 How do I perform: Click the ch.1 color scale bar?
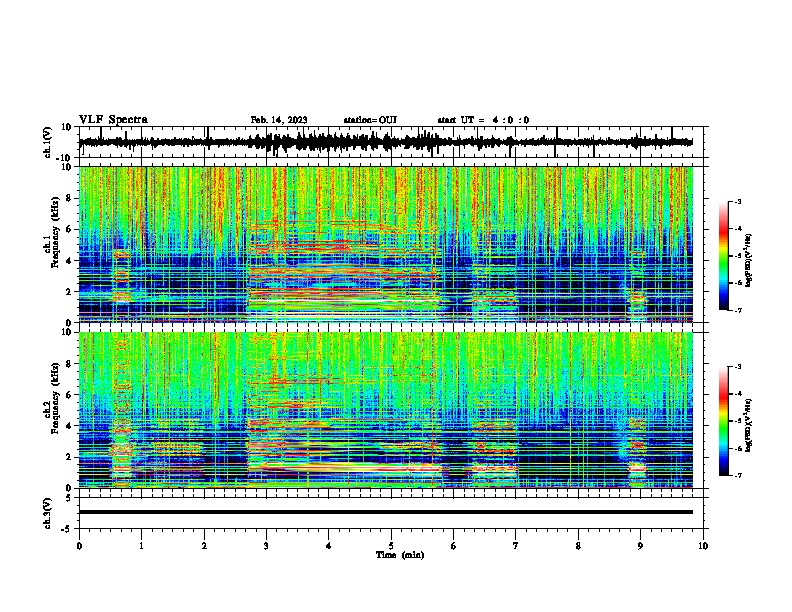tap(723, 256)
